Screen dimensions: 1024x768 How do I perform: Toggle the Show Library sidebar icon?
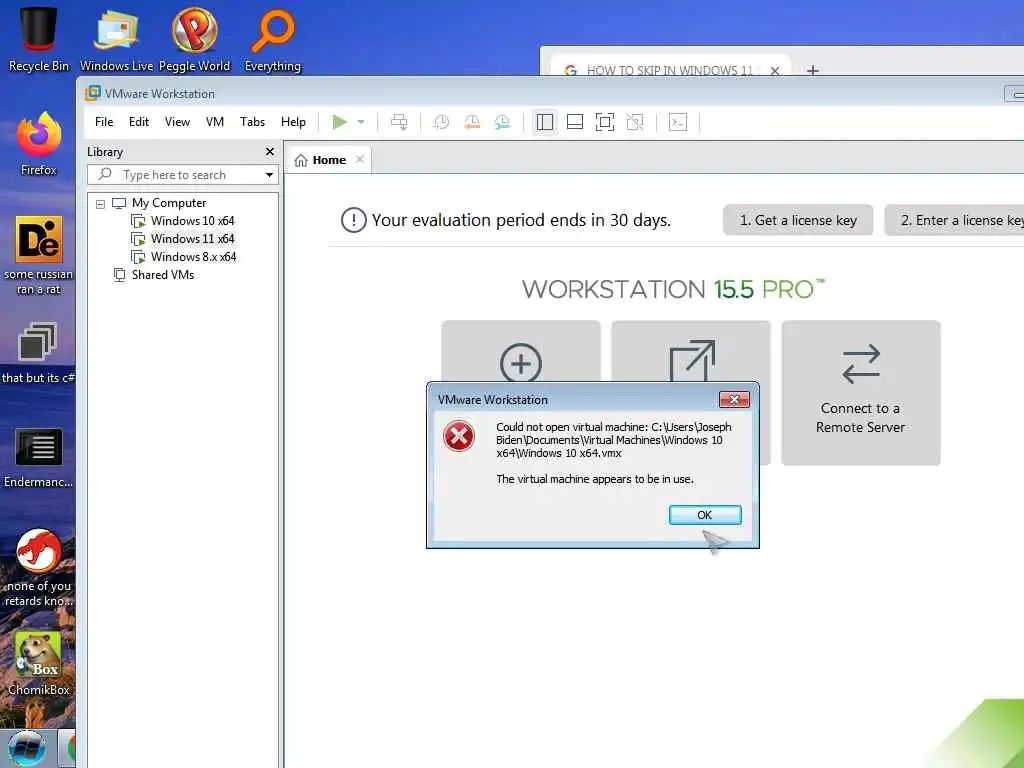545,122
